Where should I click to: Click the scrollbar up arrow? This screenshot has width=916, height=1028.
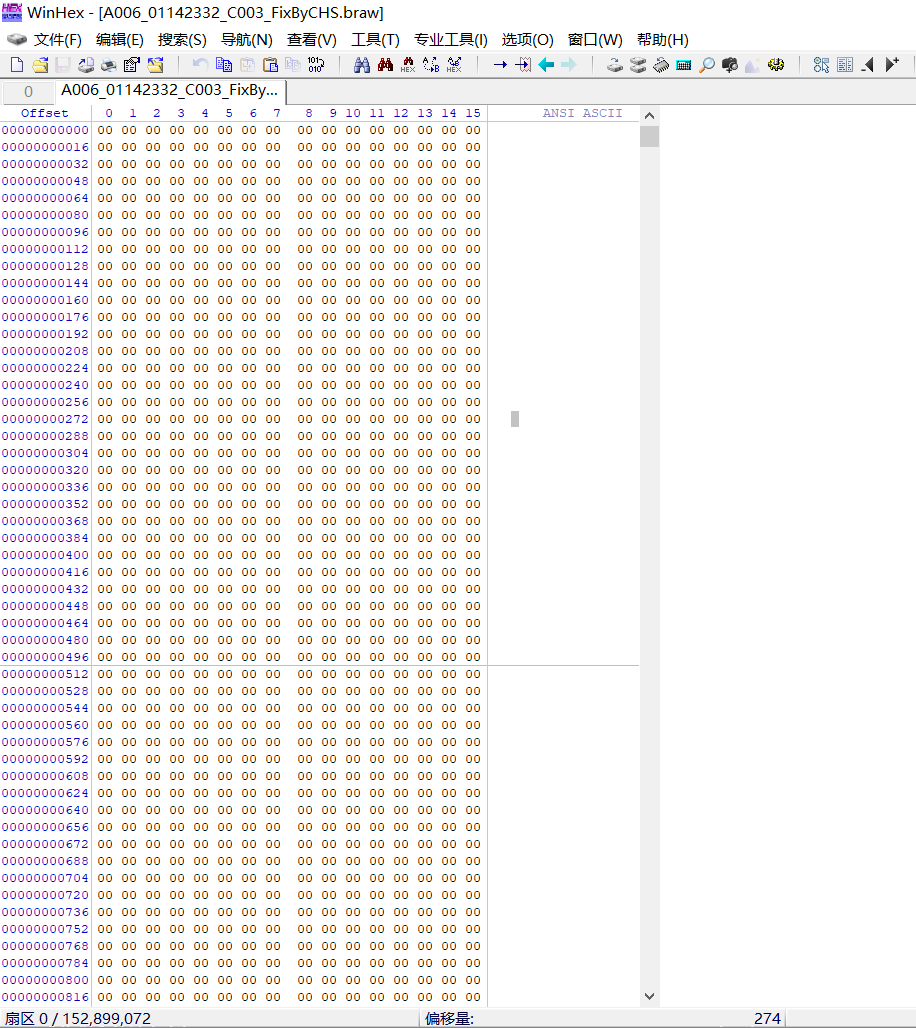tap(649, 115)
